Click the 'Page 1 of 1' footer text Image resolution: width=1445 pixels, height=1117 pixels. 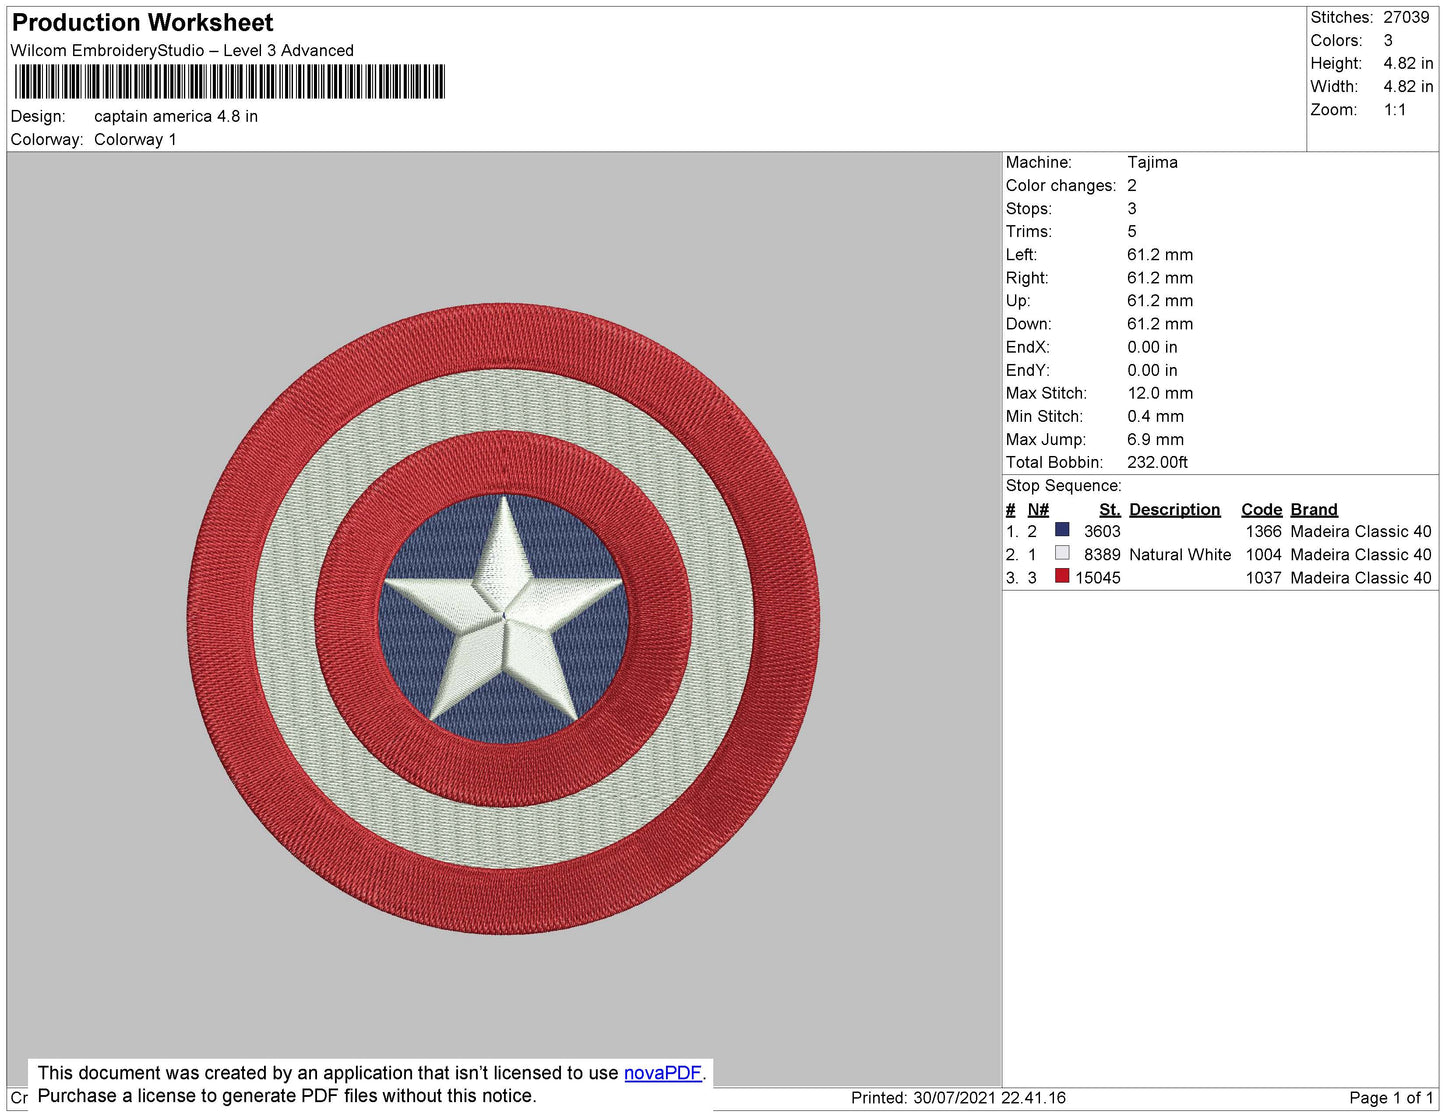pyautogui.click(x=1391, y=1098)
